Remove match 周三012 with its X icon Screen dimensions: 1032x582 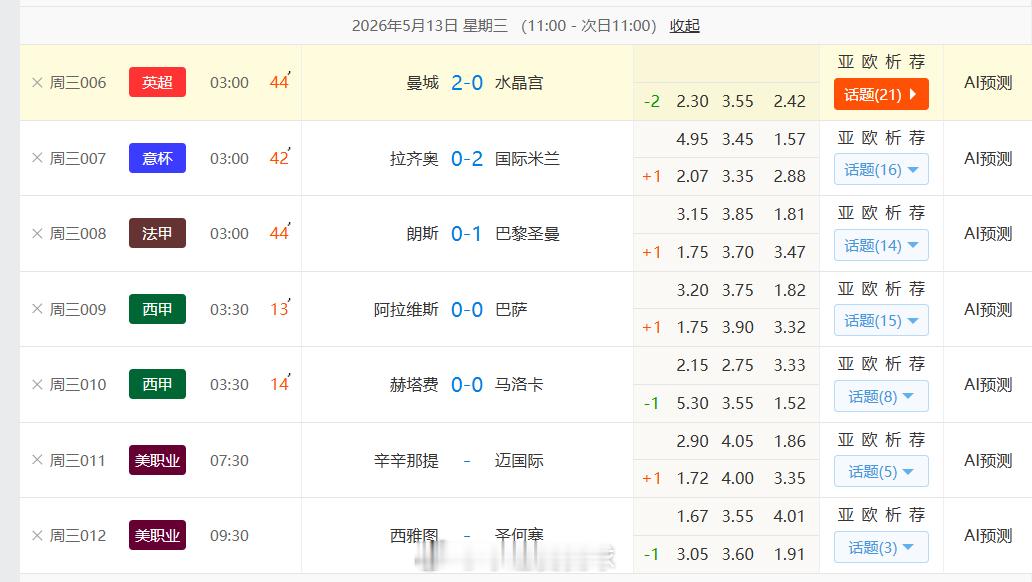[38, 535]
